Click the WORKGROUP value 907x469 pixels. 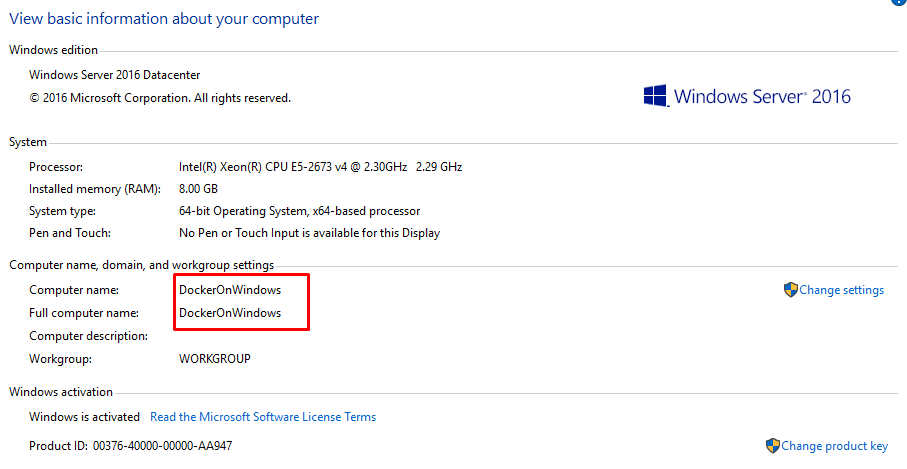[x=214, y=358]
